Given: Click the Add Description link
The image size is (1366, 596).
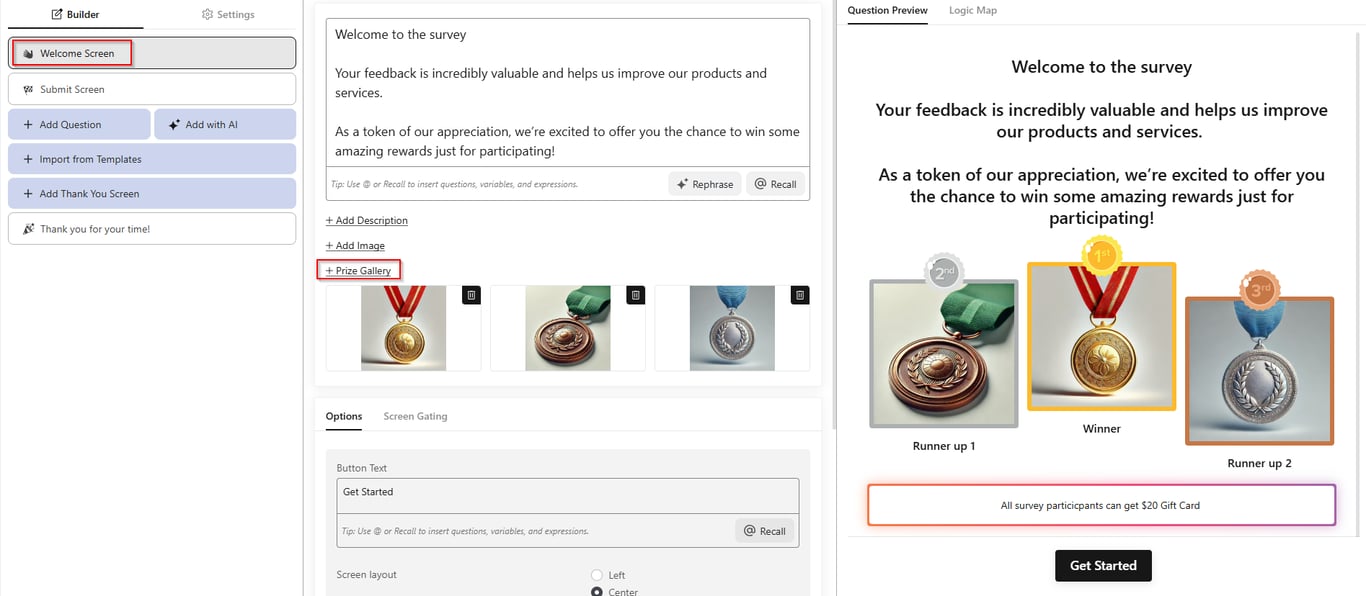Looking at the screenshot, I should 367,220.
